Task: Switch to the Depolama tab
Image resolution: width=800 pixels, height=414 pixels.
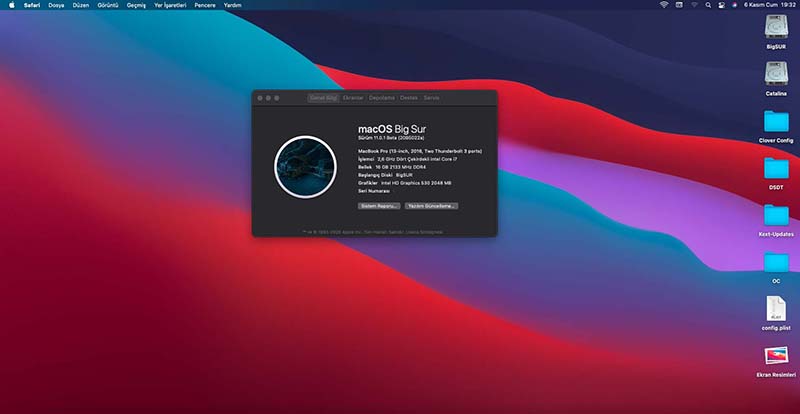Action: point(381,97)
